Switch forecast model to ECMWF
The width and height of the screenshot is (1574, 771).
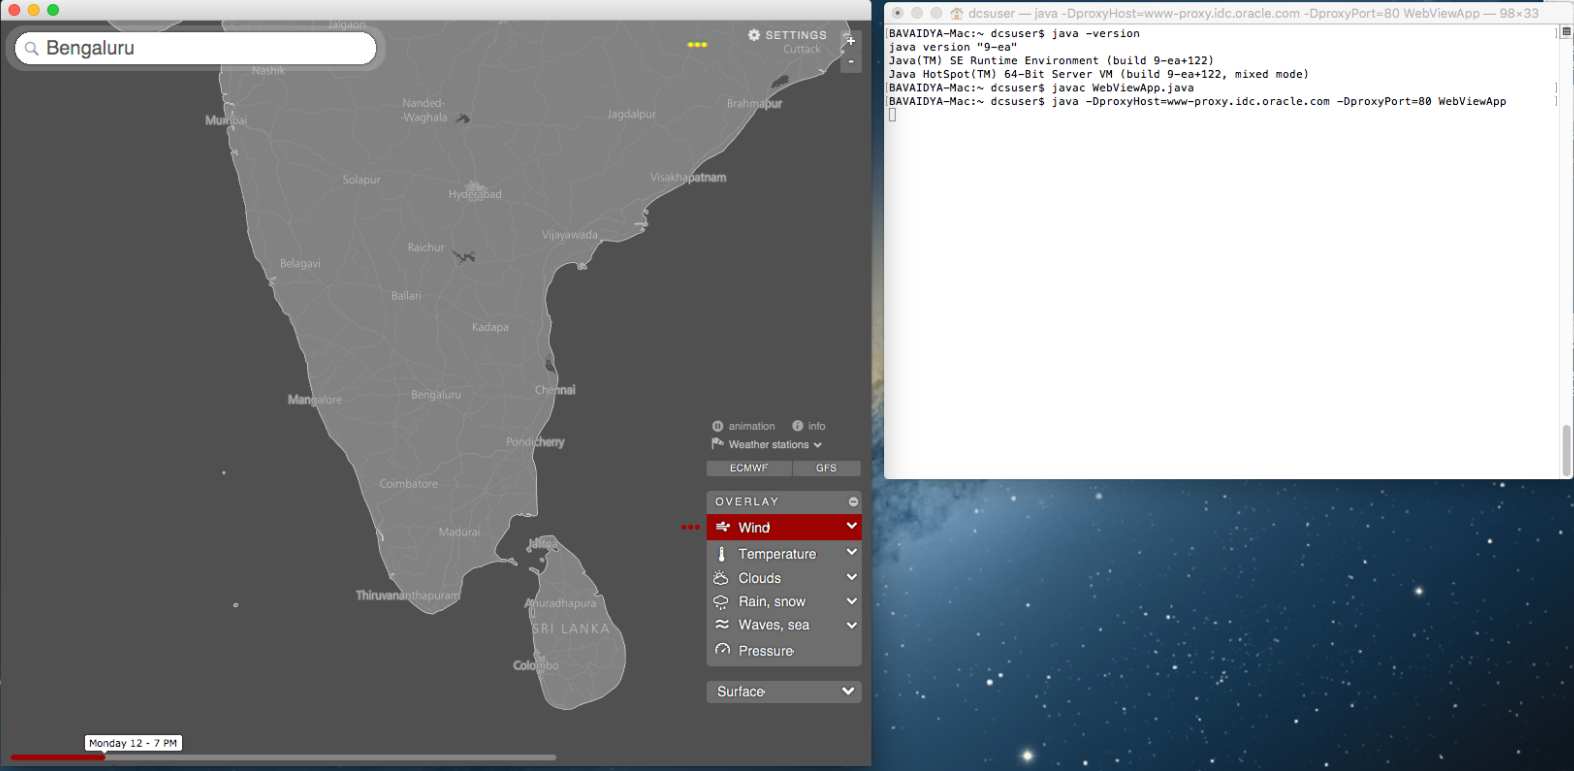pos(749,468)
